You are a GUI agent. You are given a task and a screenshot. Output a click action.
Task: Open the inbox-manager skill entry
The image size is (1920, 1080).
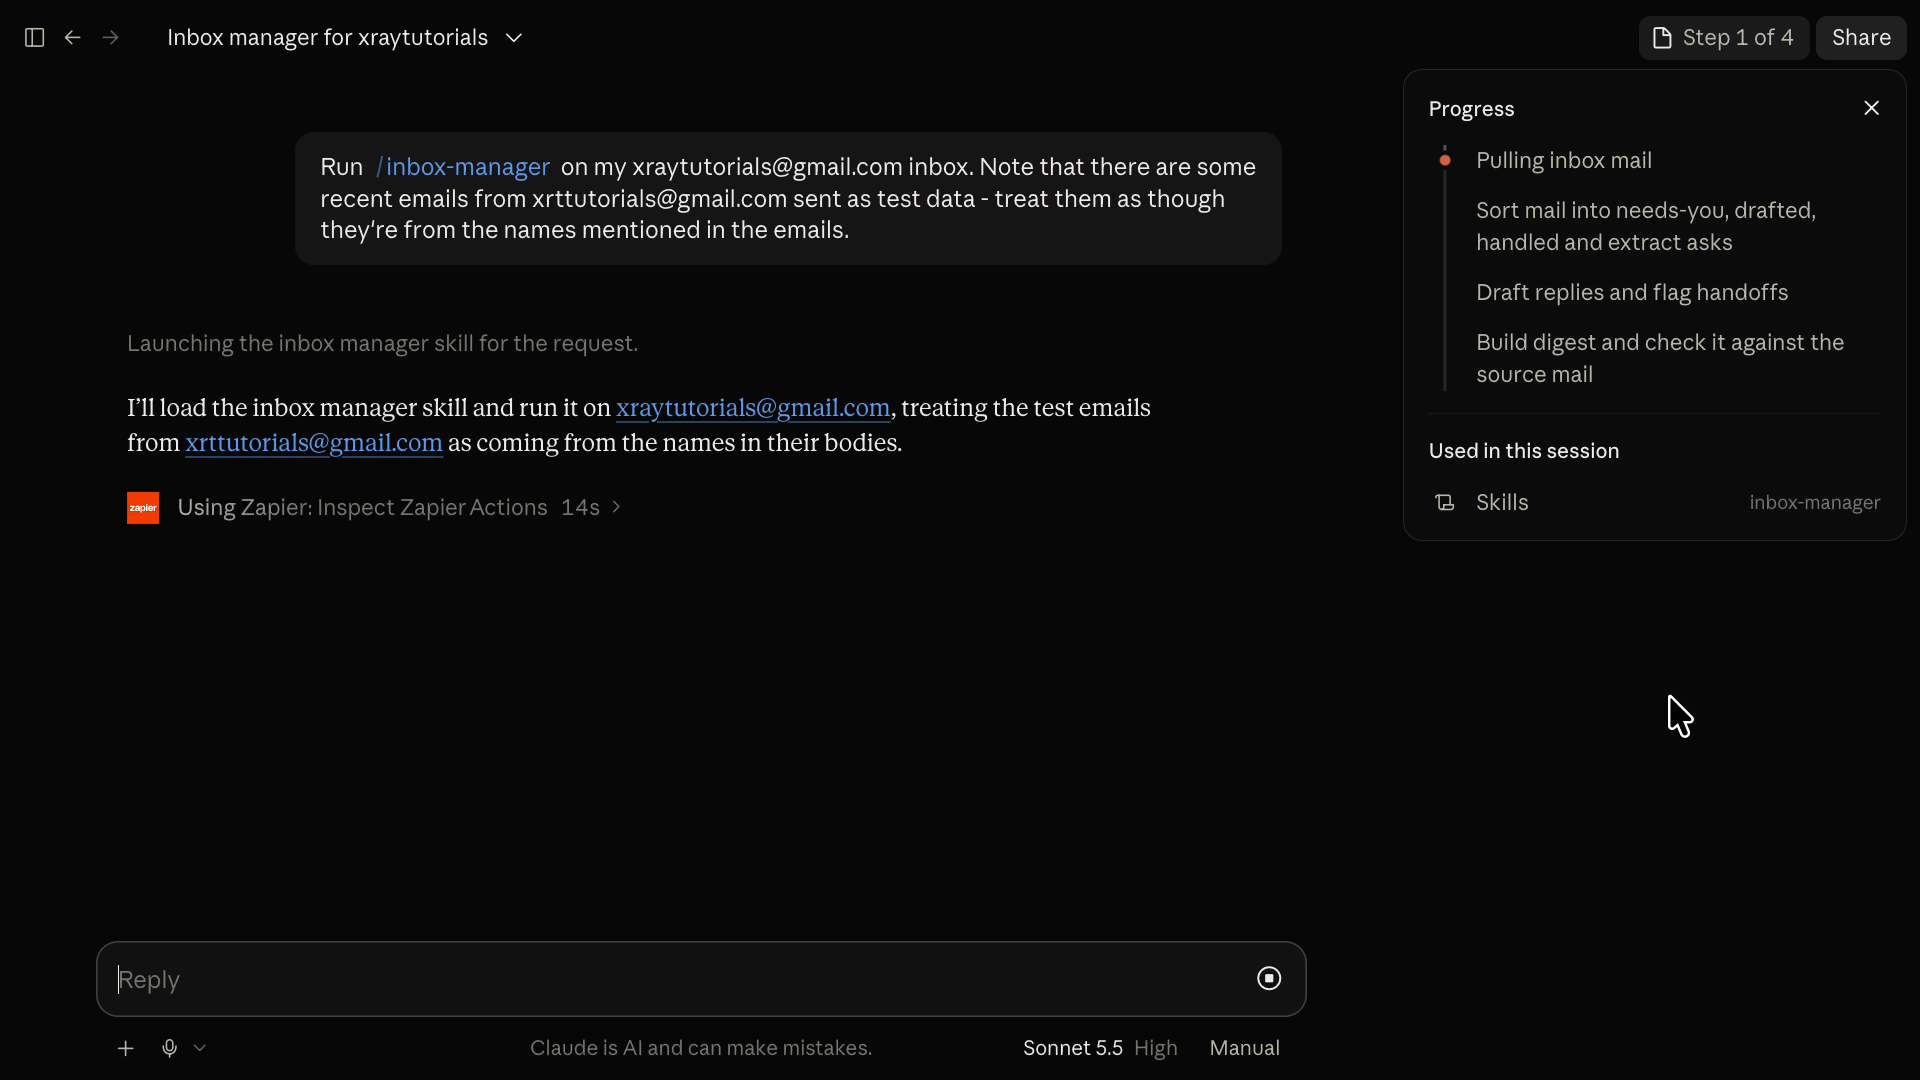tap(1814, 503)
